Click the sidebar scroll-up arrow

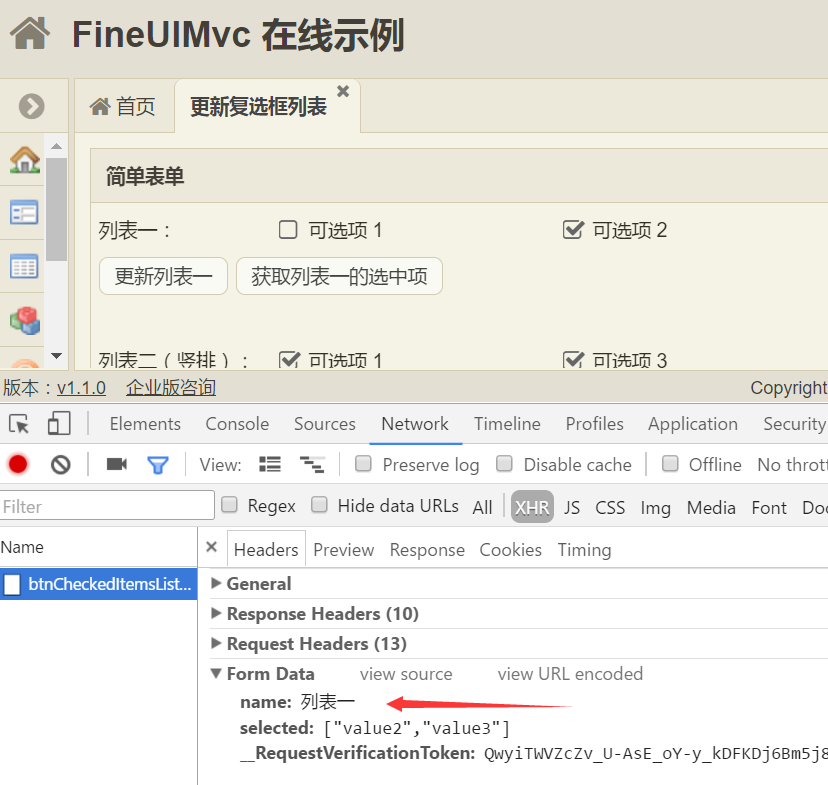pyautogui.click(x=57, y=146)
